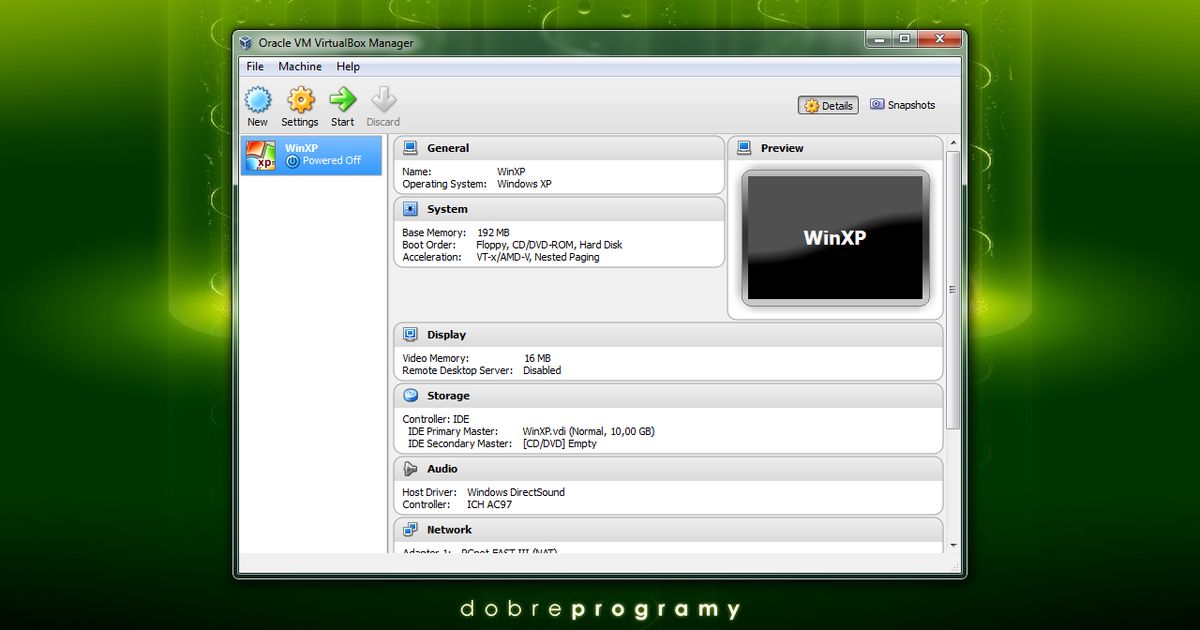Click the Preview section monitor icon
This screenshot has height=630, width=1200.
tap(744, 148)
